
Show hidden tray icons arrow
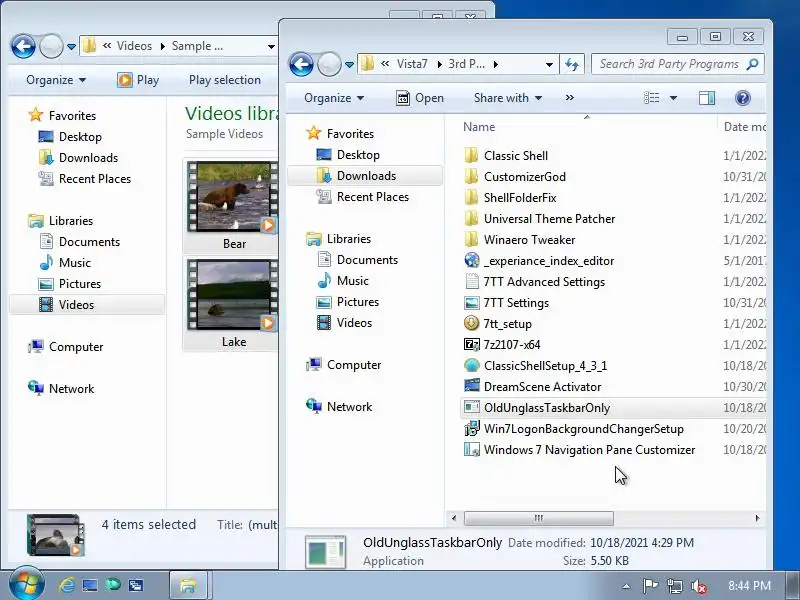point(626,586)
